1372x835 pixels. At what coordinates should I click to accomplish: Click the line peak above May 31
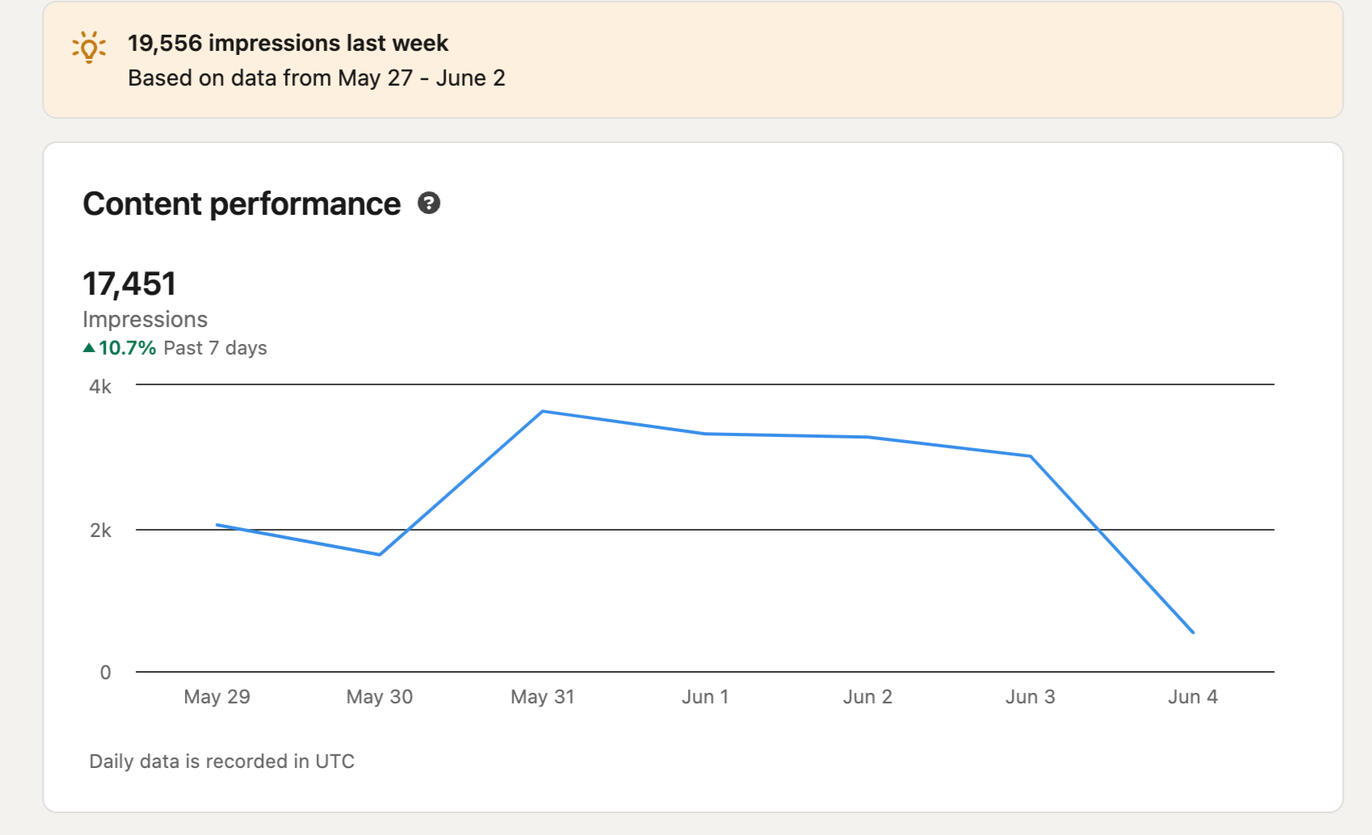542,411
